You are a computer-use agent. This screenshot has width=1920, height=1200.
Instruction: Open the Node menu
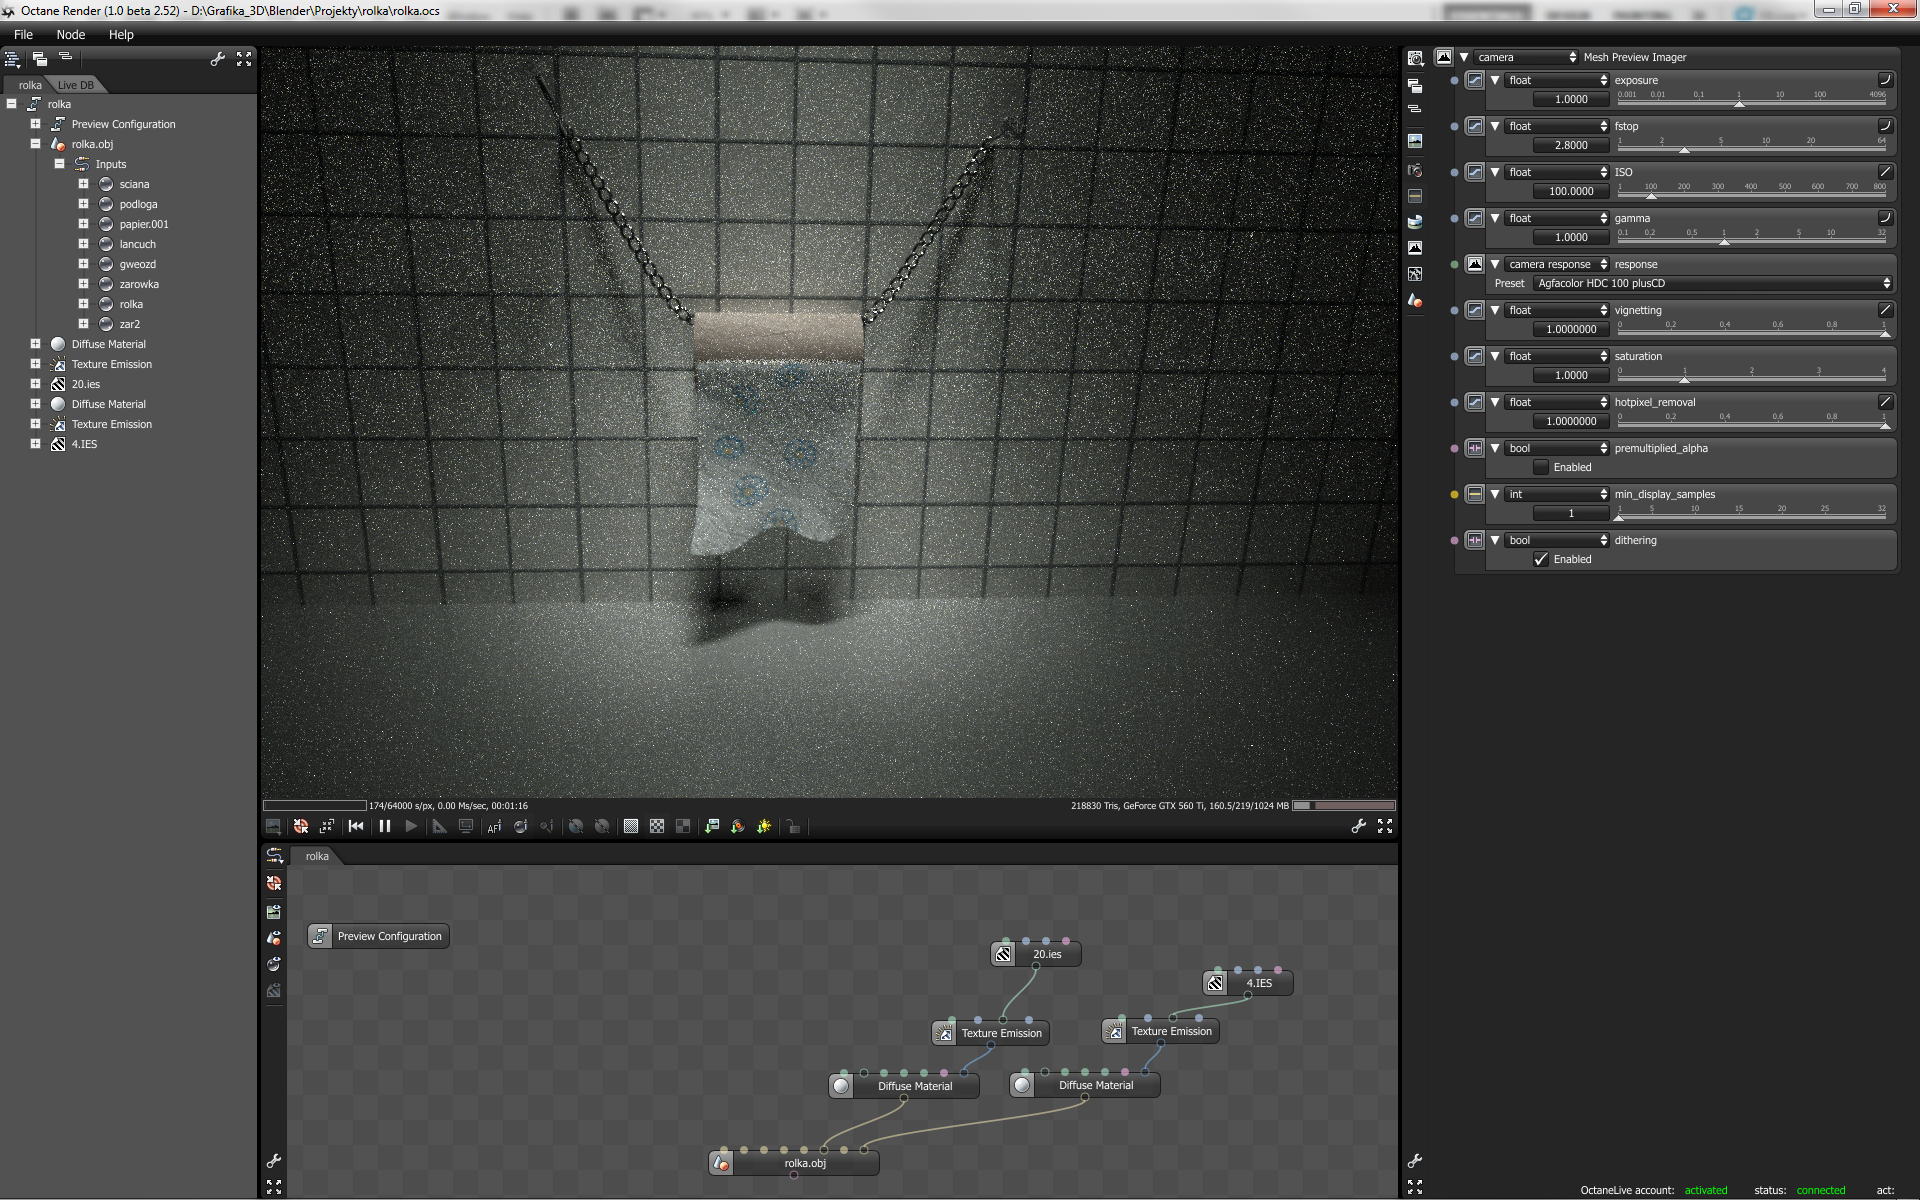(x=70, y=34)
